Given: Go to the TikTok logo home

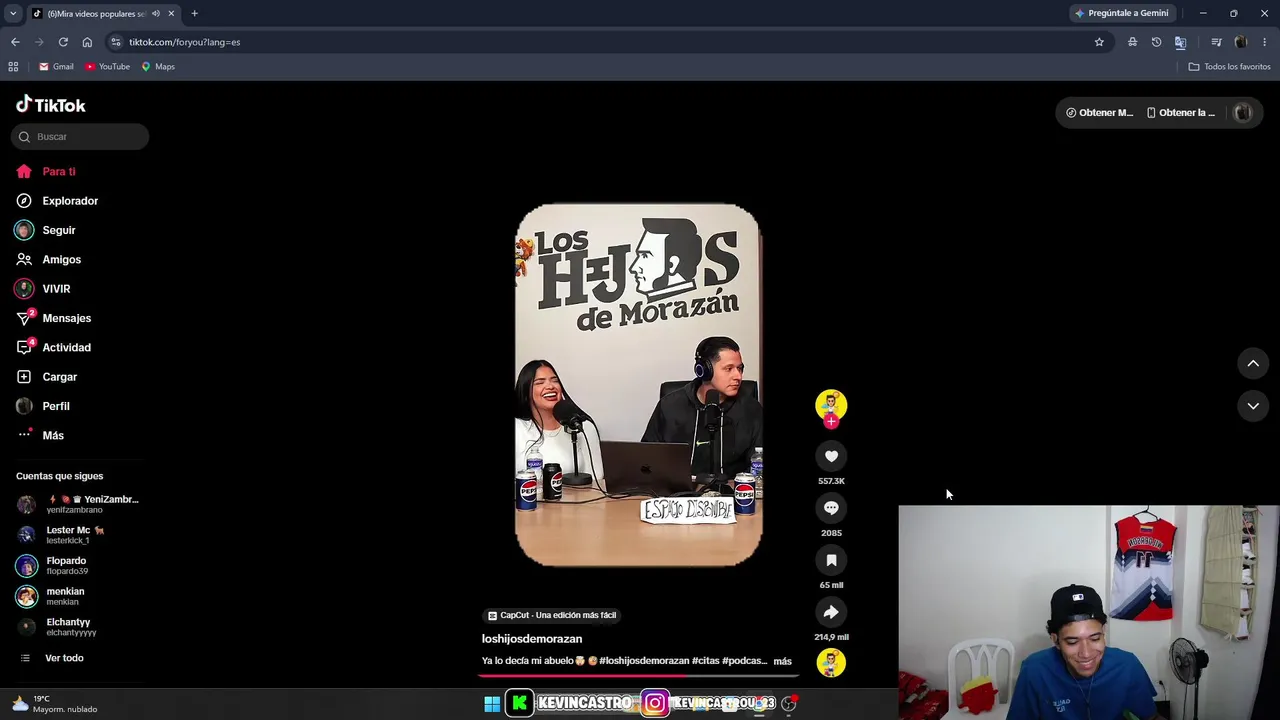Looking at the screenshot, I should pos(51,105).
